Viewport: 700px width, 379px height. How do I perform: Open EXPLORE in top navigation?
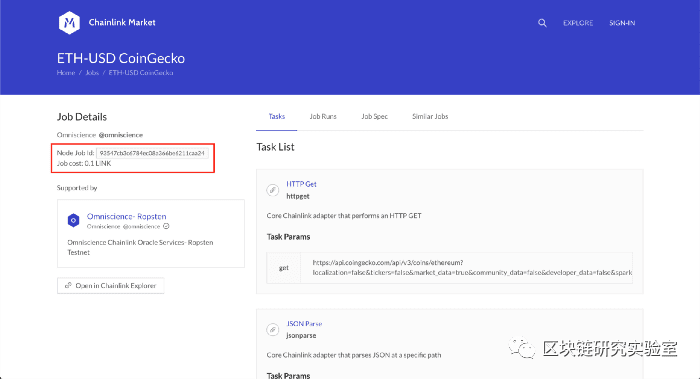pyautogui.click(x=578, y=23)
